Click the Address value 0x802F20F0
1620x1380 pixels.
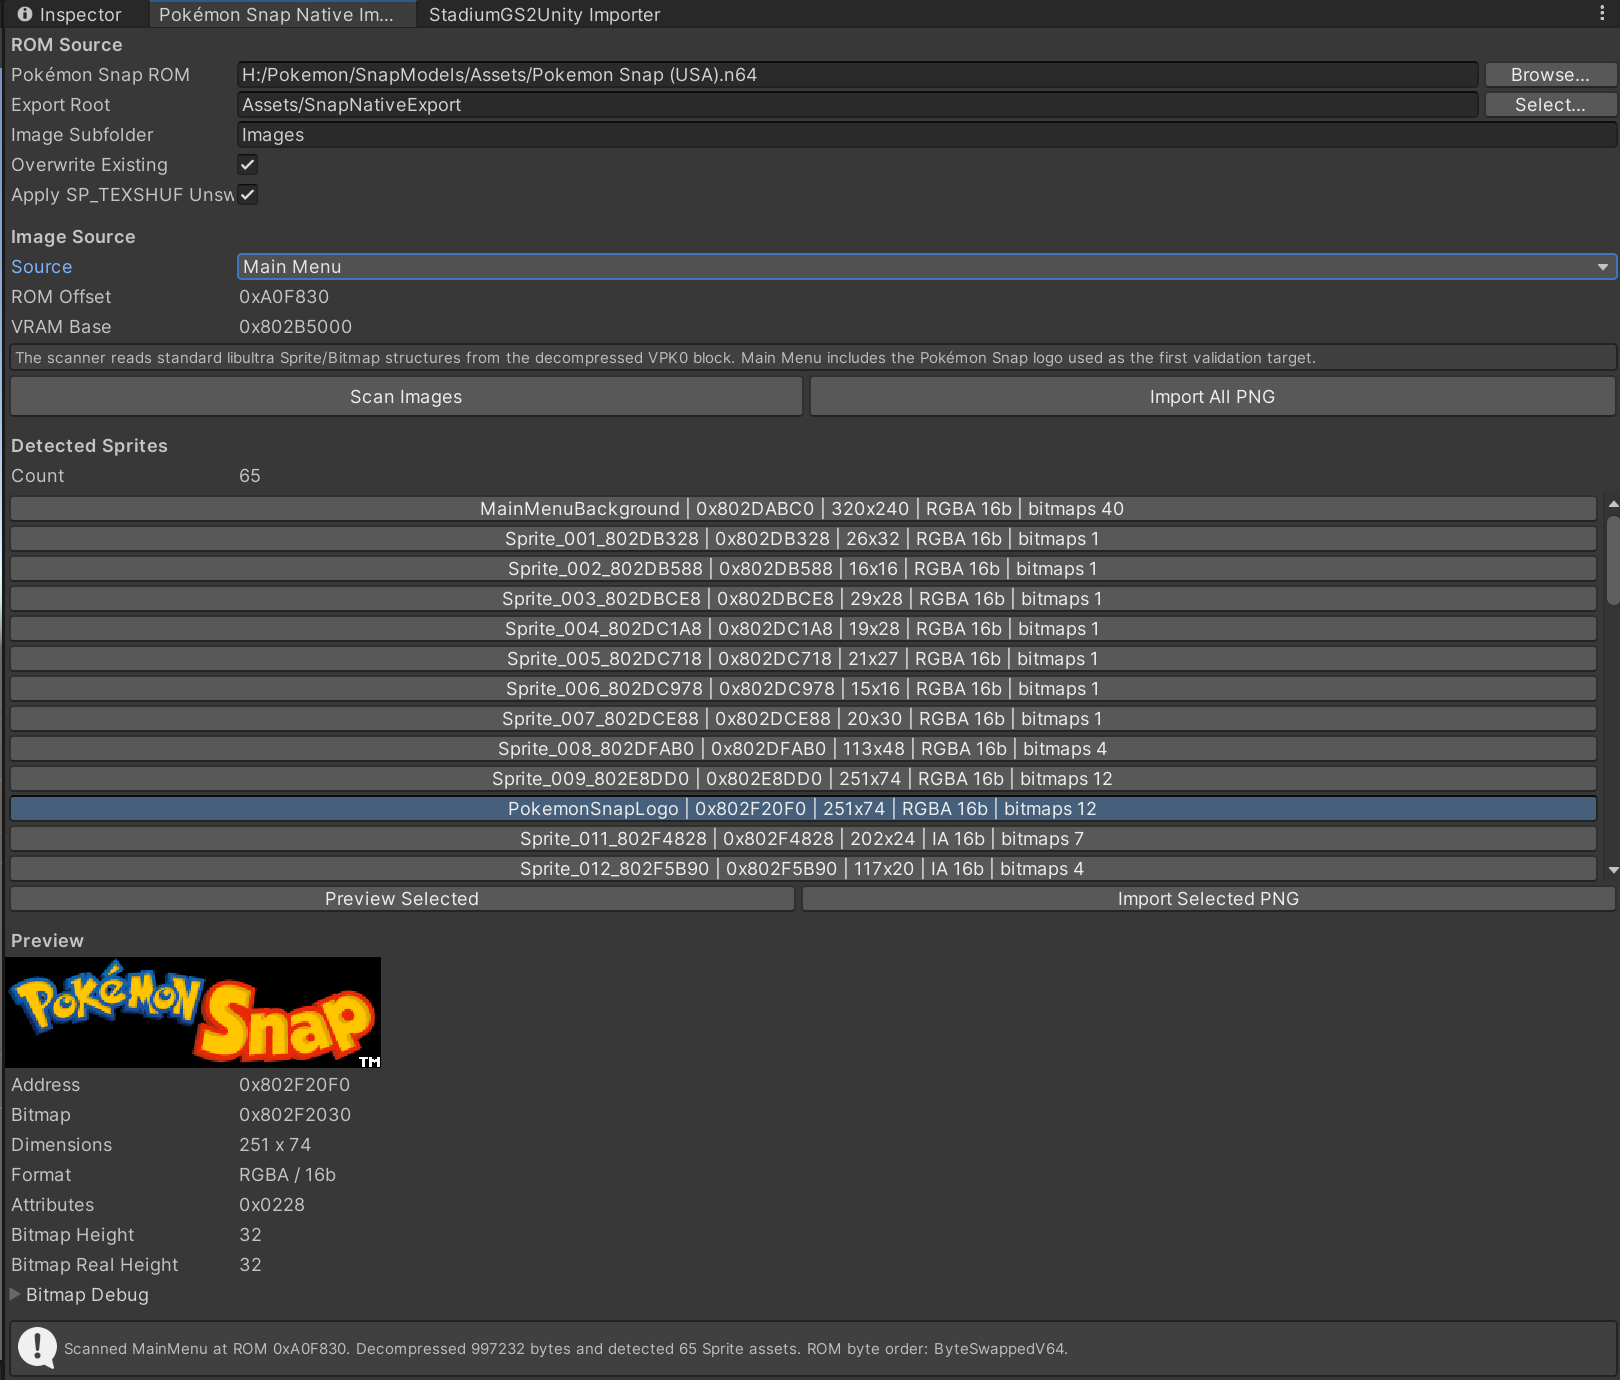[x=294, y=1085]
